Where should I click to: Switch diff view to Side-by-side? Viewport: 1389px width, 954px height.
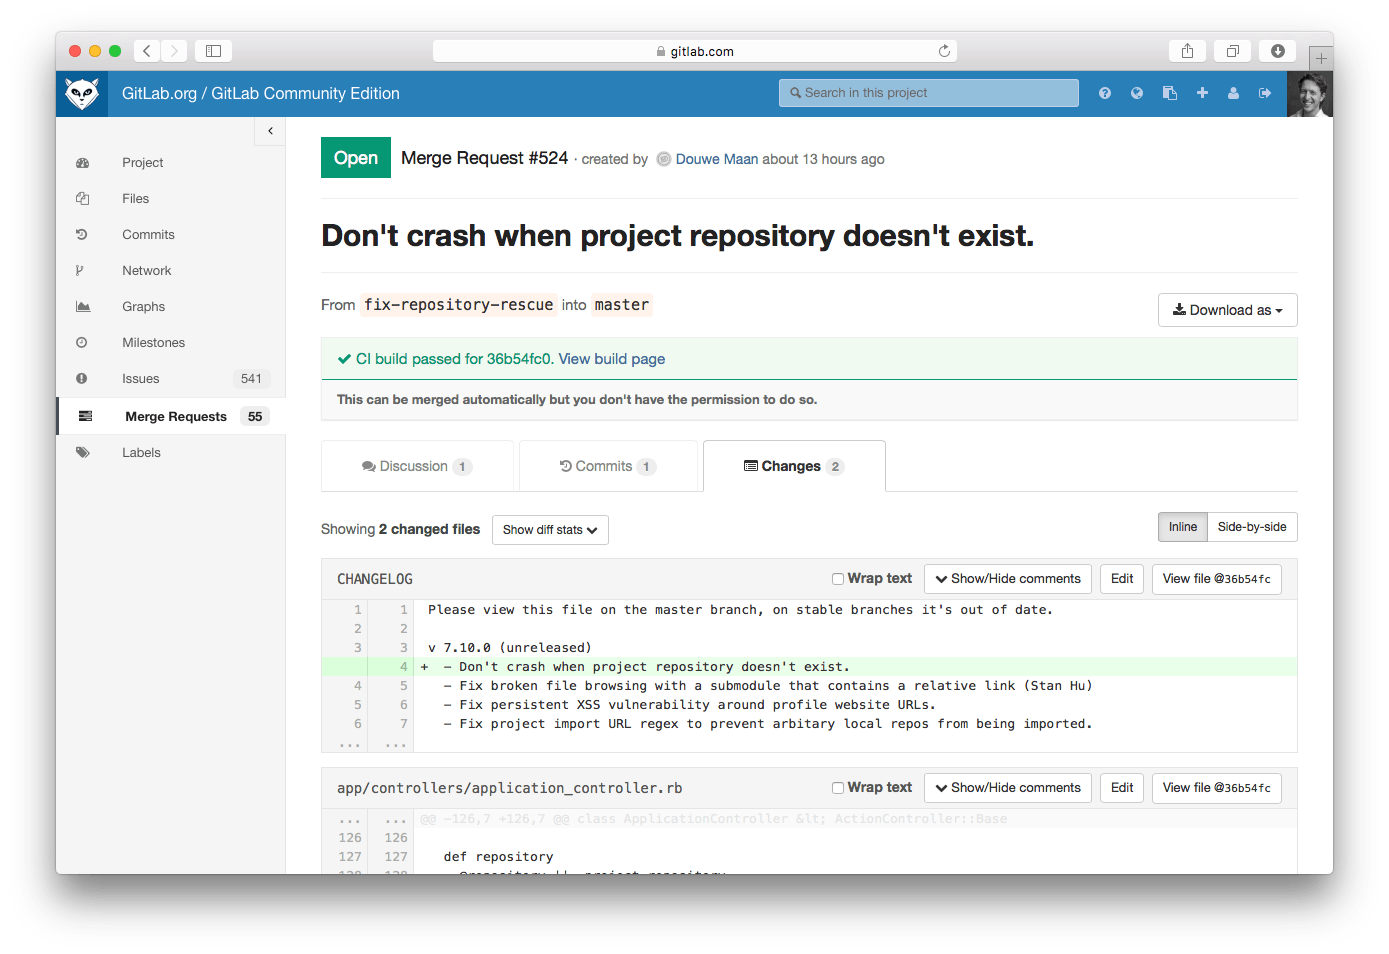(x=1252, y=527)
